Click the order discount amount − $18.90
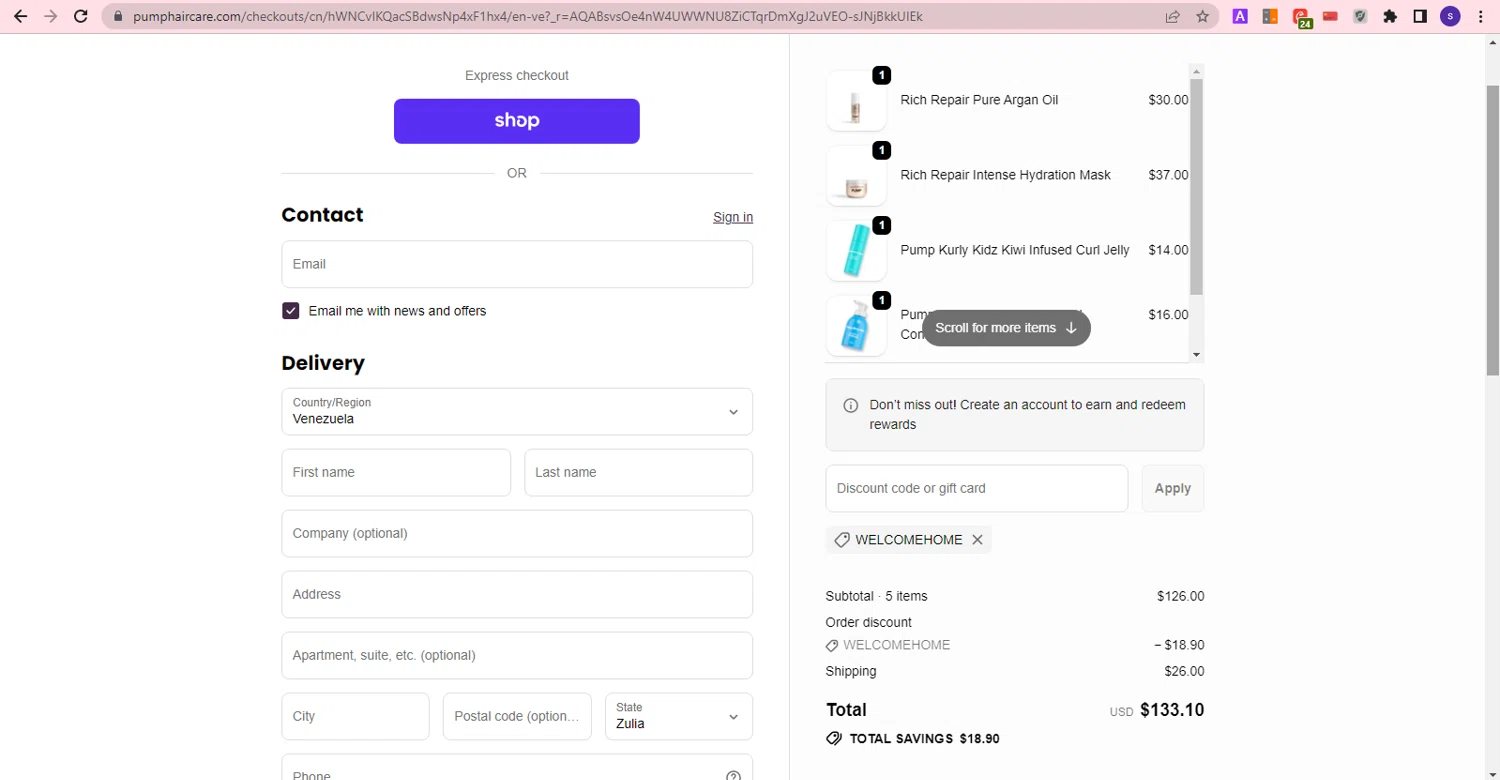 (1179, 645)
